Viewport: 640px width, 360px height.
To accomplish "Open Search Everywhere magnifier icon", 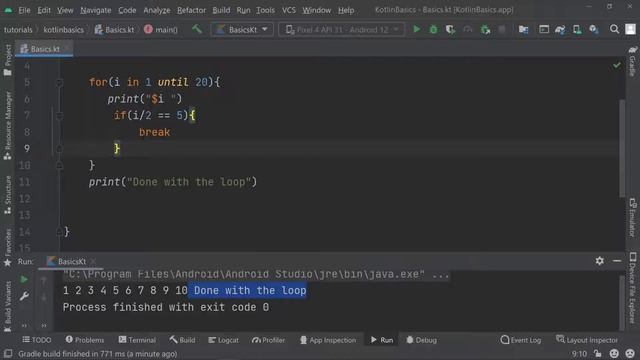I will (614, 29).
